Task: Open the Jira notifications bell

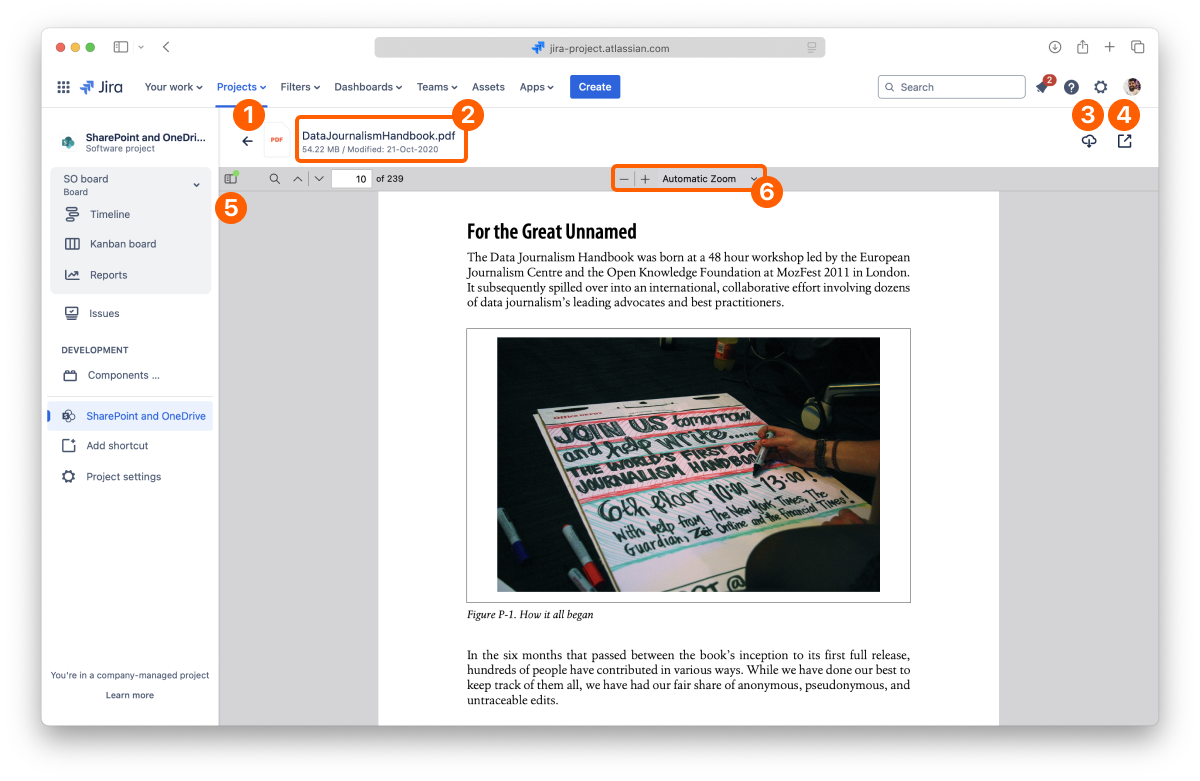Action: coord(1042,88)
